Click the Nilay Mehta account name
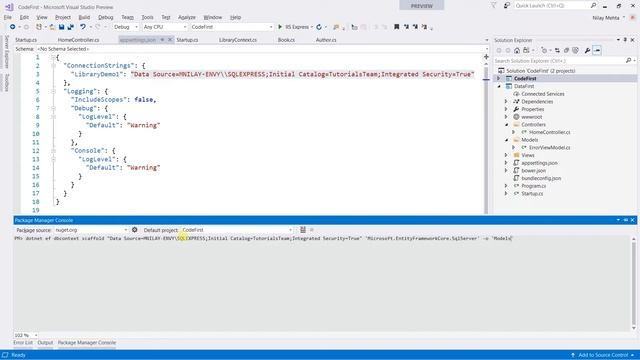 pyautogui.click(x=606, y=18)
